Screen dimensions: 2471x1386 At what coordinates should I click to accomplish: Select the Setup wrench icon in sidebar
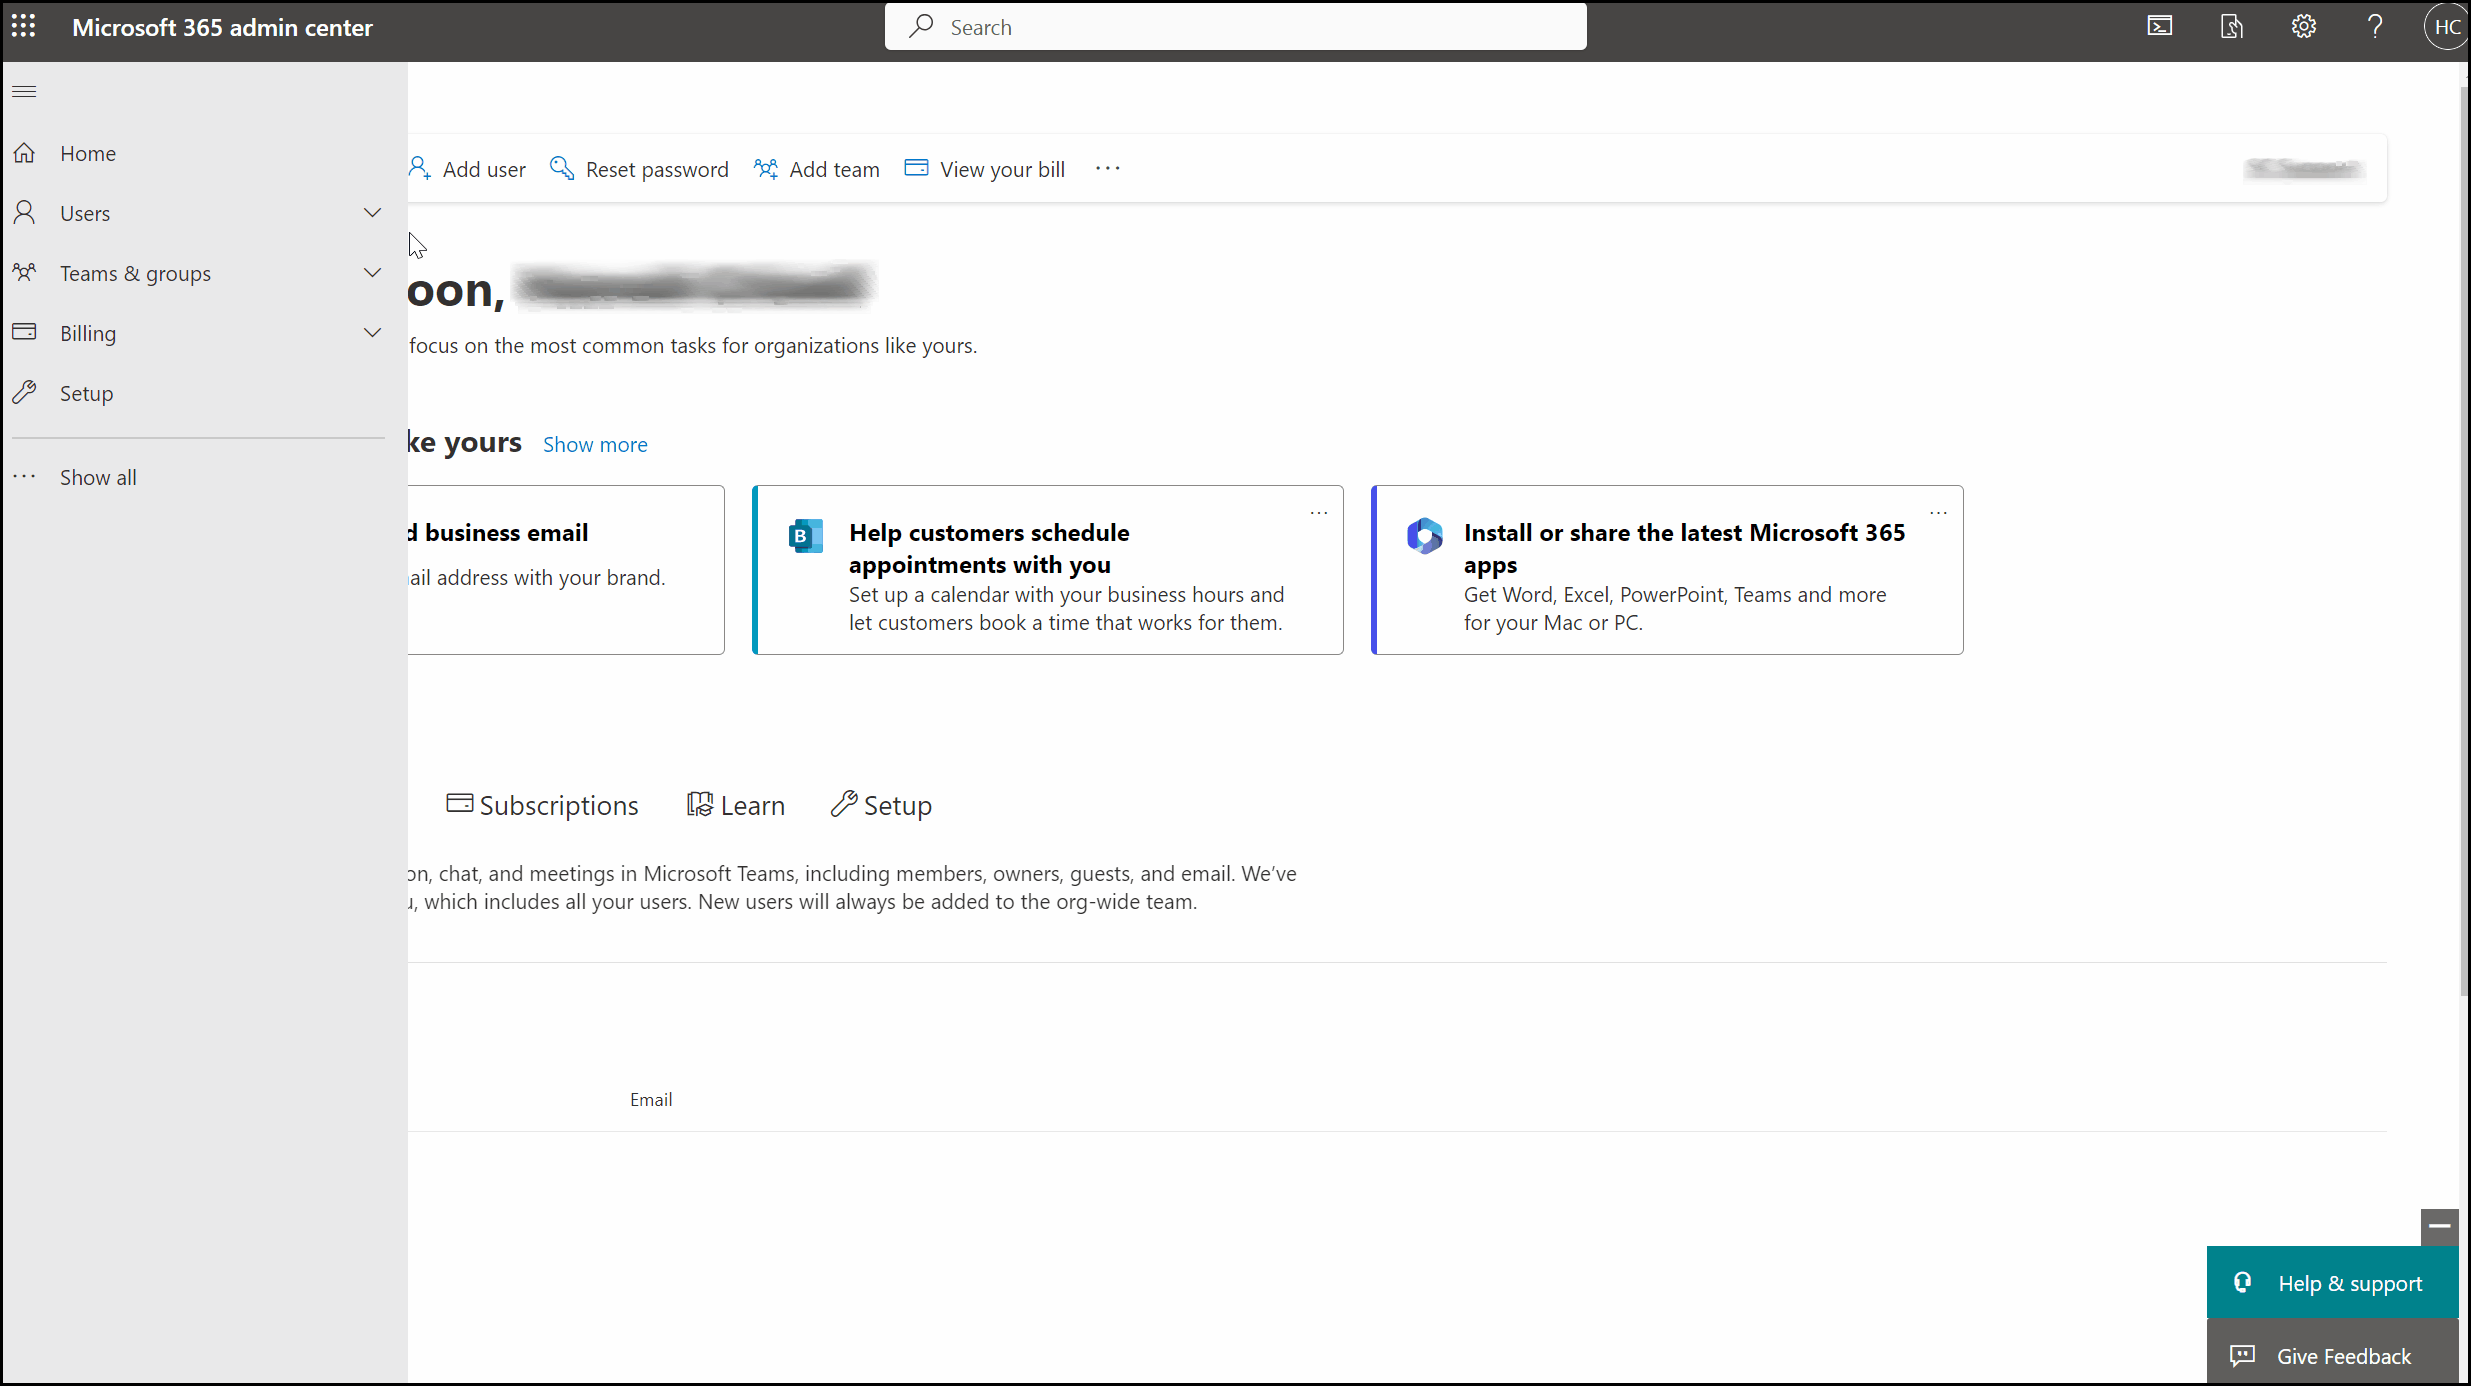click(x=25, y=392)
